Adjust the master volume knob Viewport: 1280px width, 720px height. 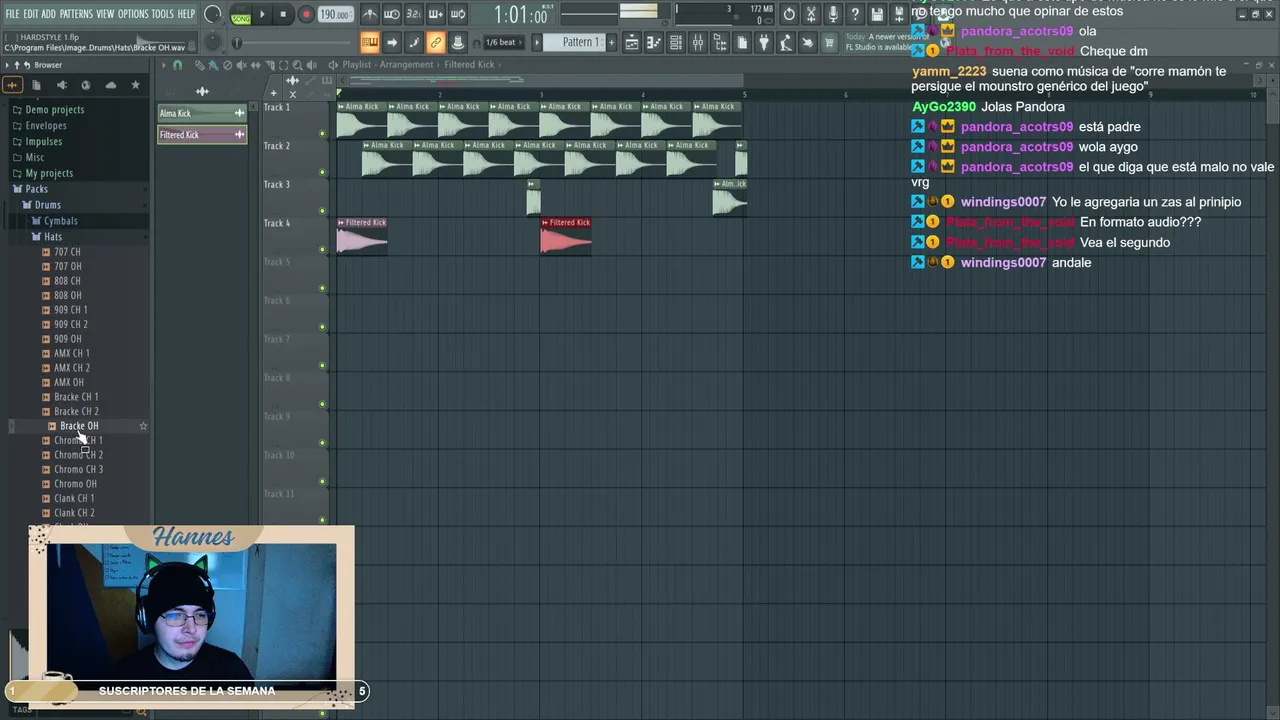[212, 14]
